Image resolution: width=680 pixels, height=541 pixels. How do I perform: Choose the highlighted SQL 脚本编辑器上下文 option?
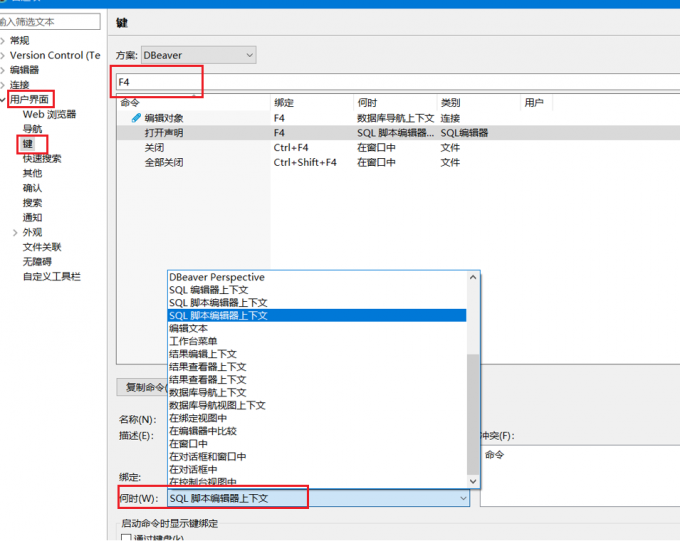click(317, 315)
